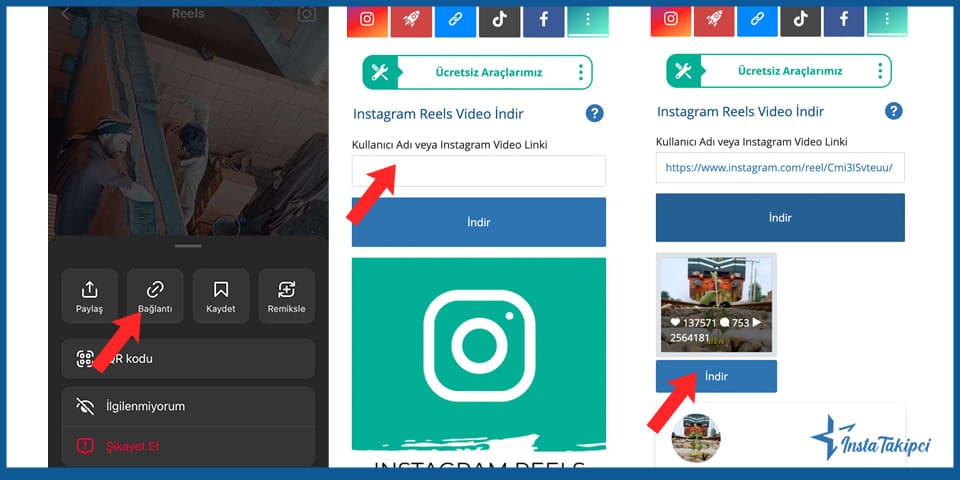Click tools wrench icon in middle screen

(380, 73)
